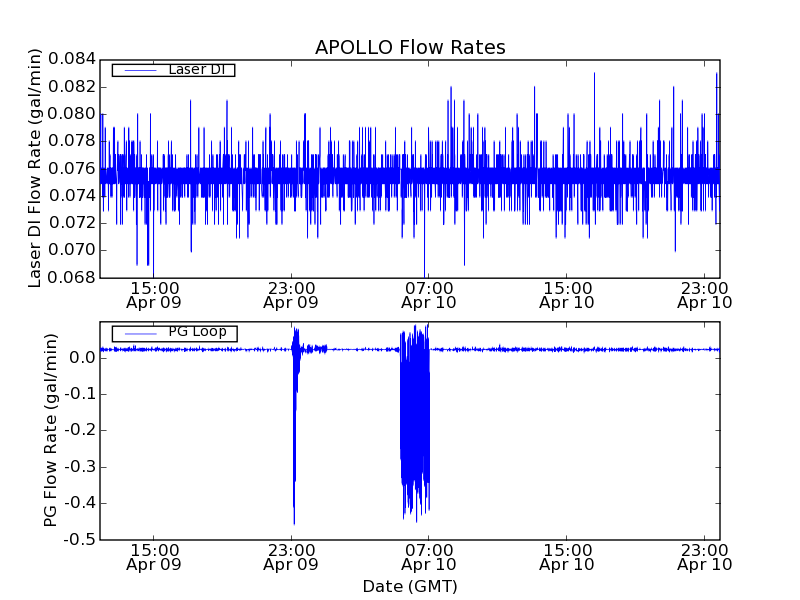
Task: Click '15:00 Apr 10' under the Laser DI plot
Action: [567, 295]
